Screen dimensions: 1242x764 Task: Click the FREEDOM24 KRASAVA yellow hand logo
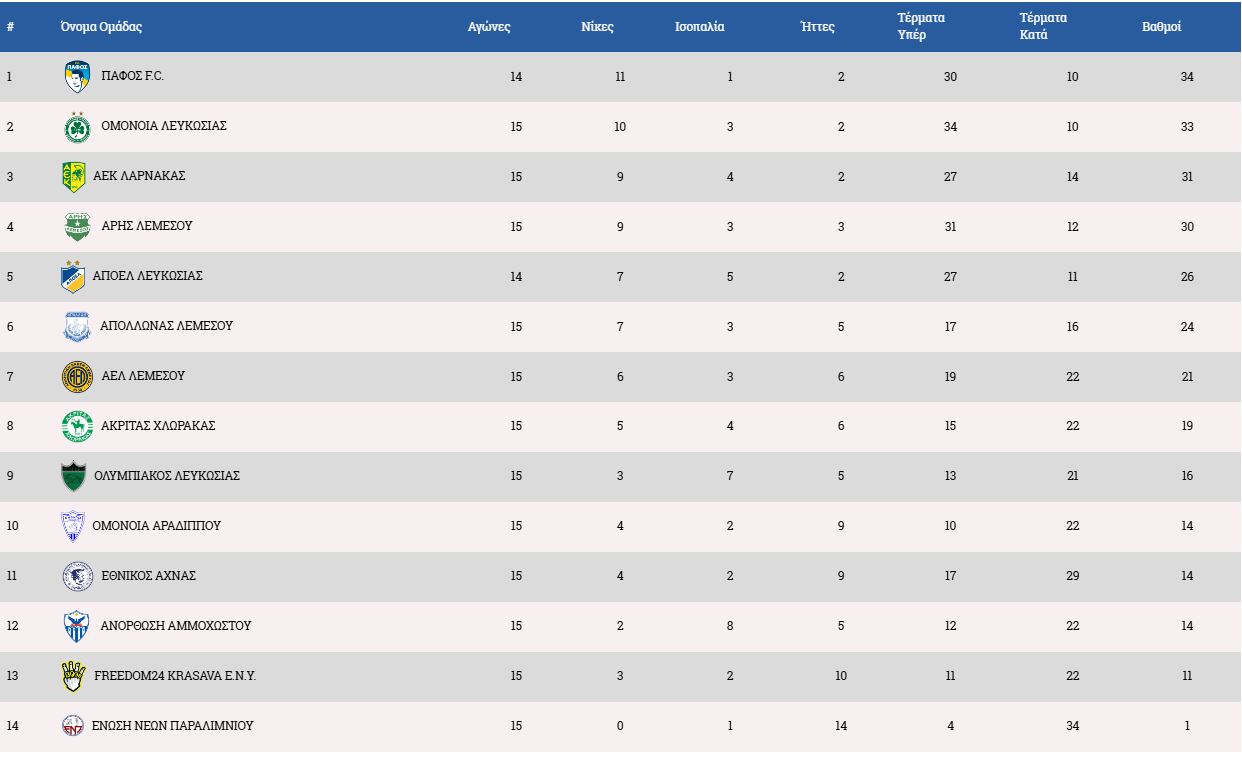pyautogui.click(x=73, y=677)
